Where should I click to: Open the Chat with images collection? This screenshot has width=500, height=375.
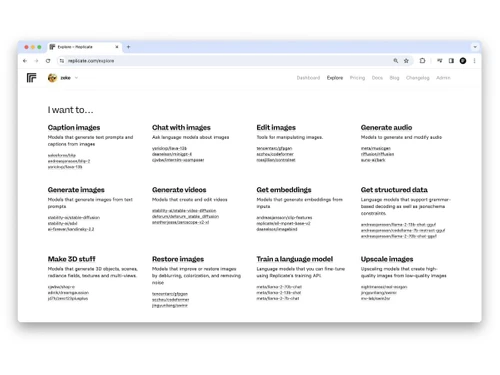point(181,127)
